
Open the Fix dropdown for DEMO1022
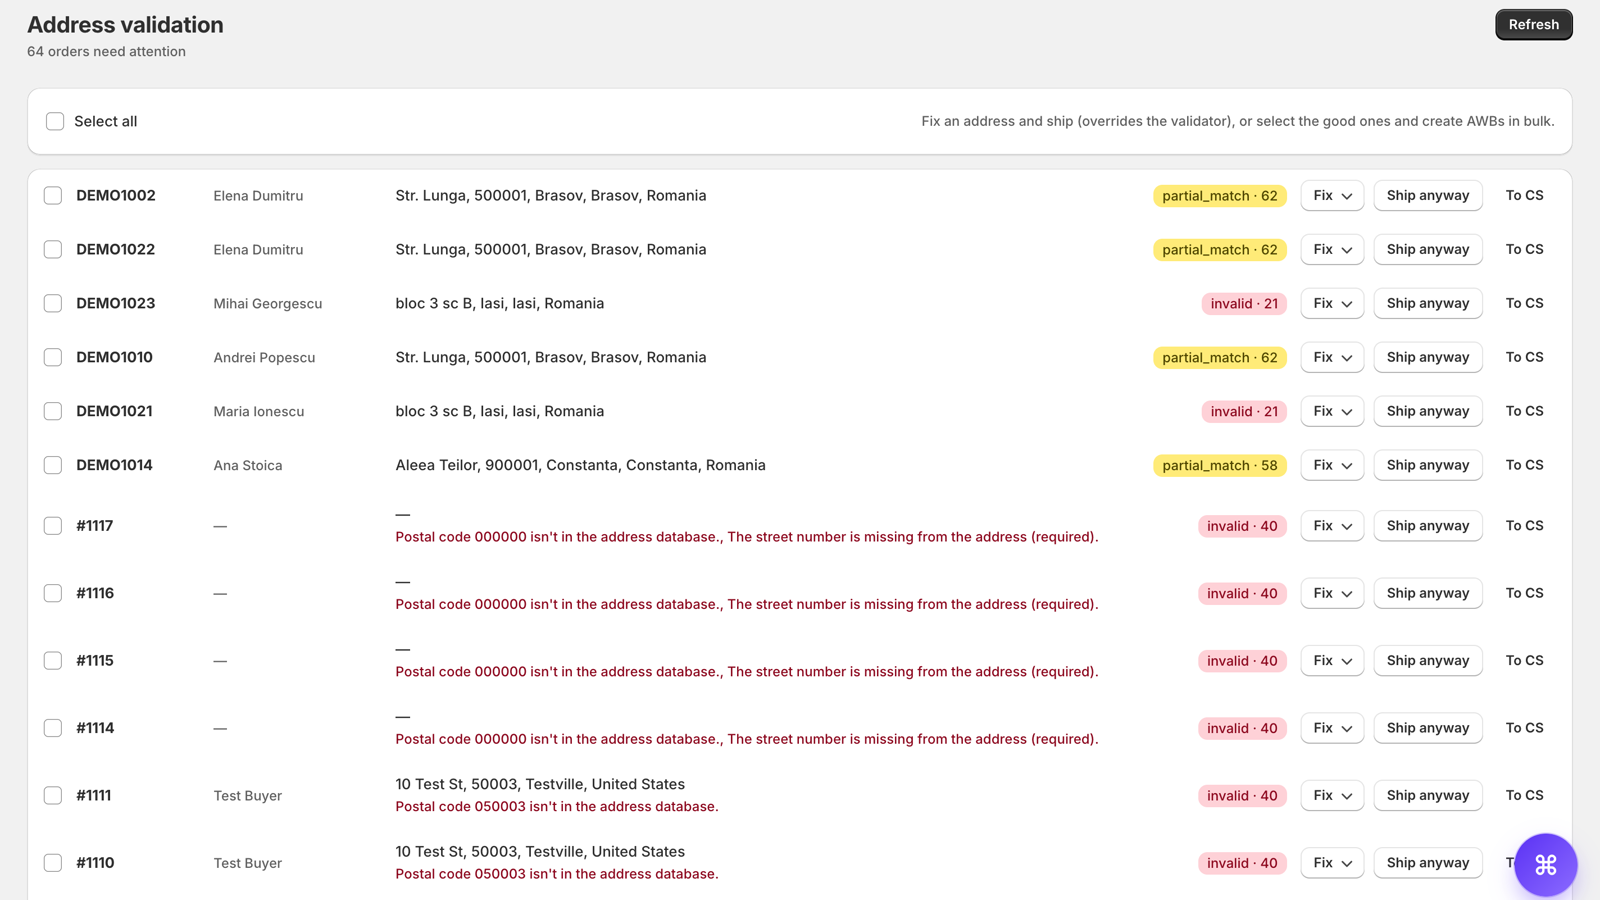[1332, 250]
